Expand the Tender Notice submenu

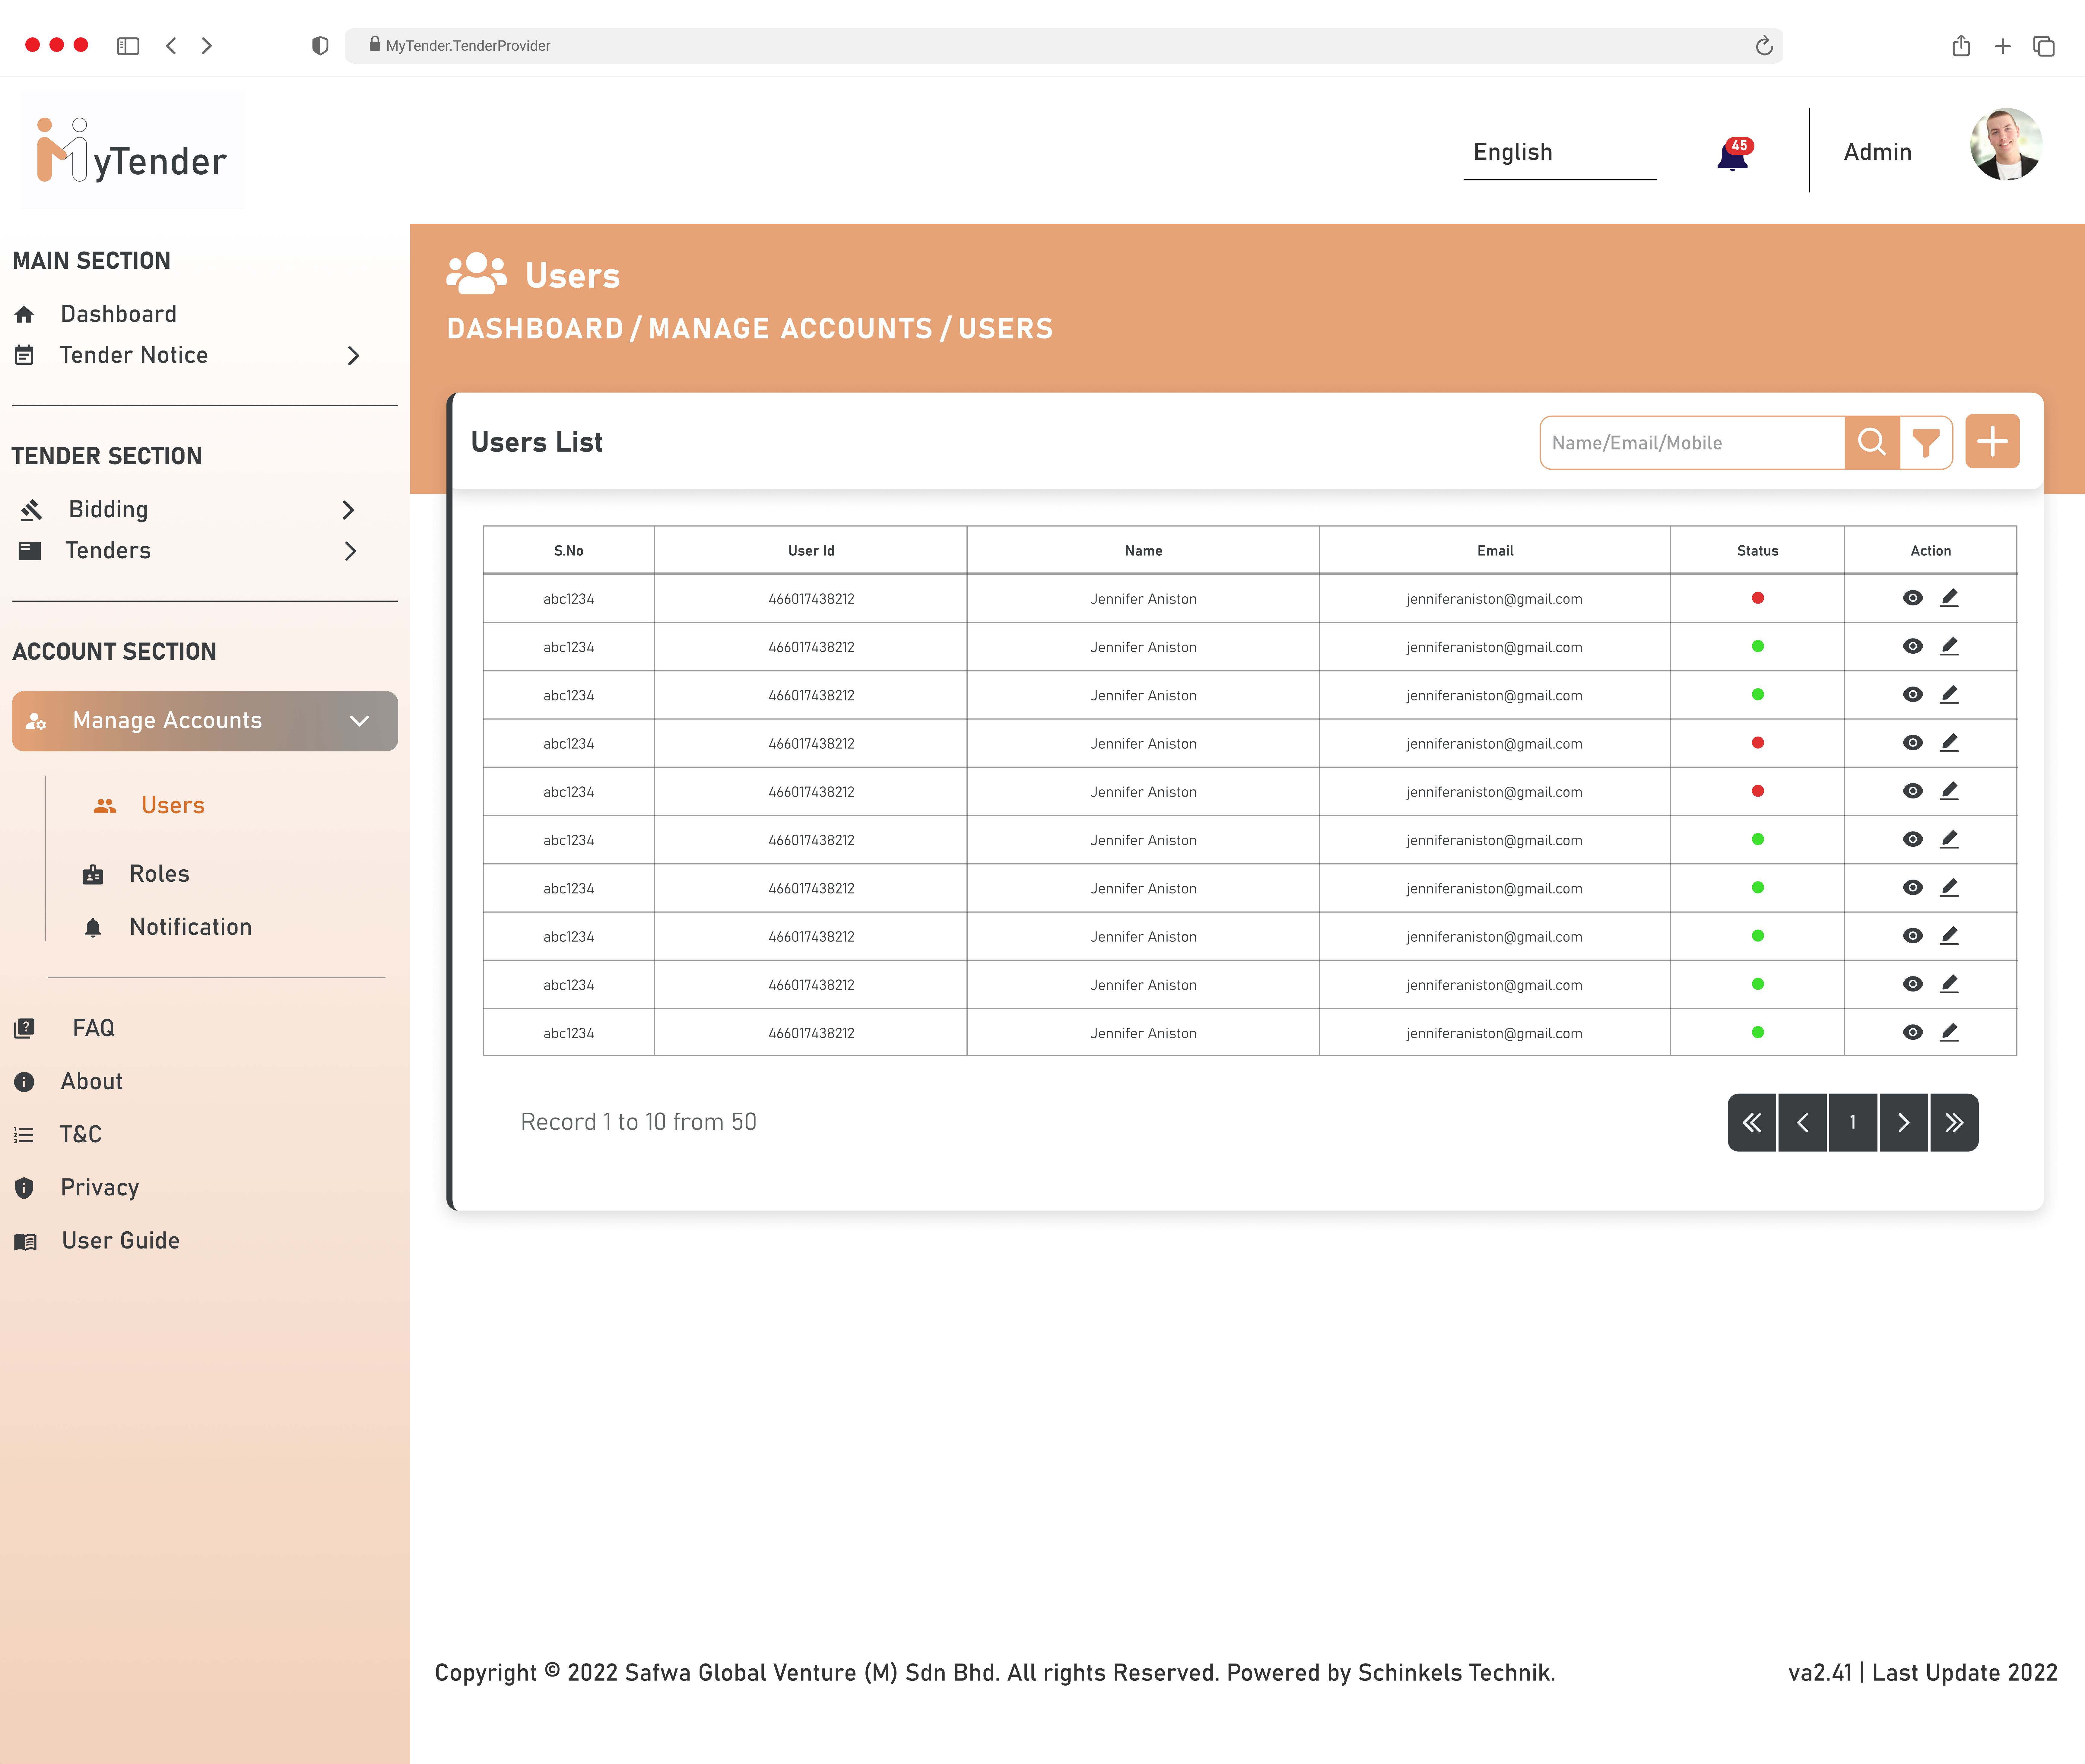coord(353,355)
